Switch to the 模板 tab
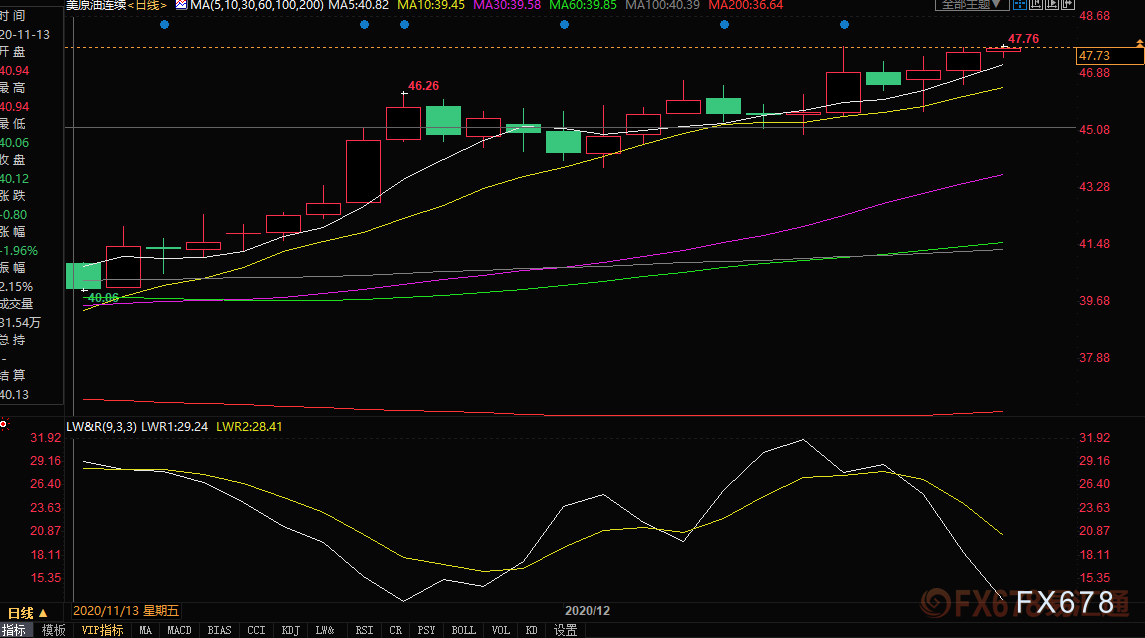The image size is (1145, 638). pyautogui.click(x=53, y=630)
